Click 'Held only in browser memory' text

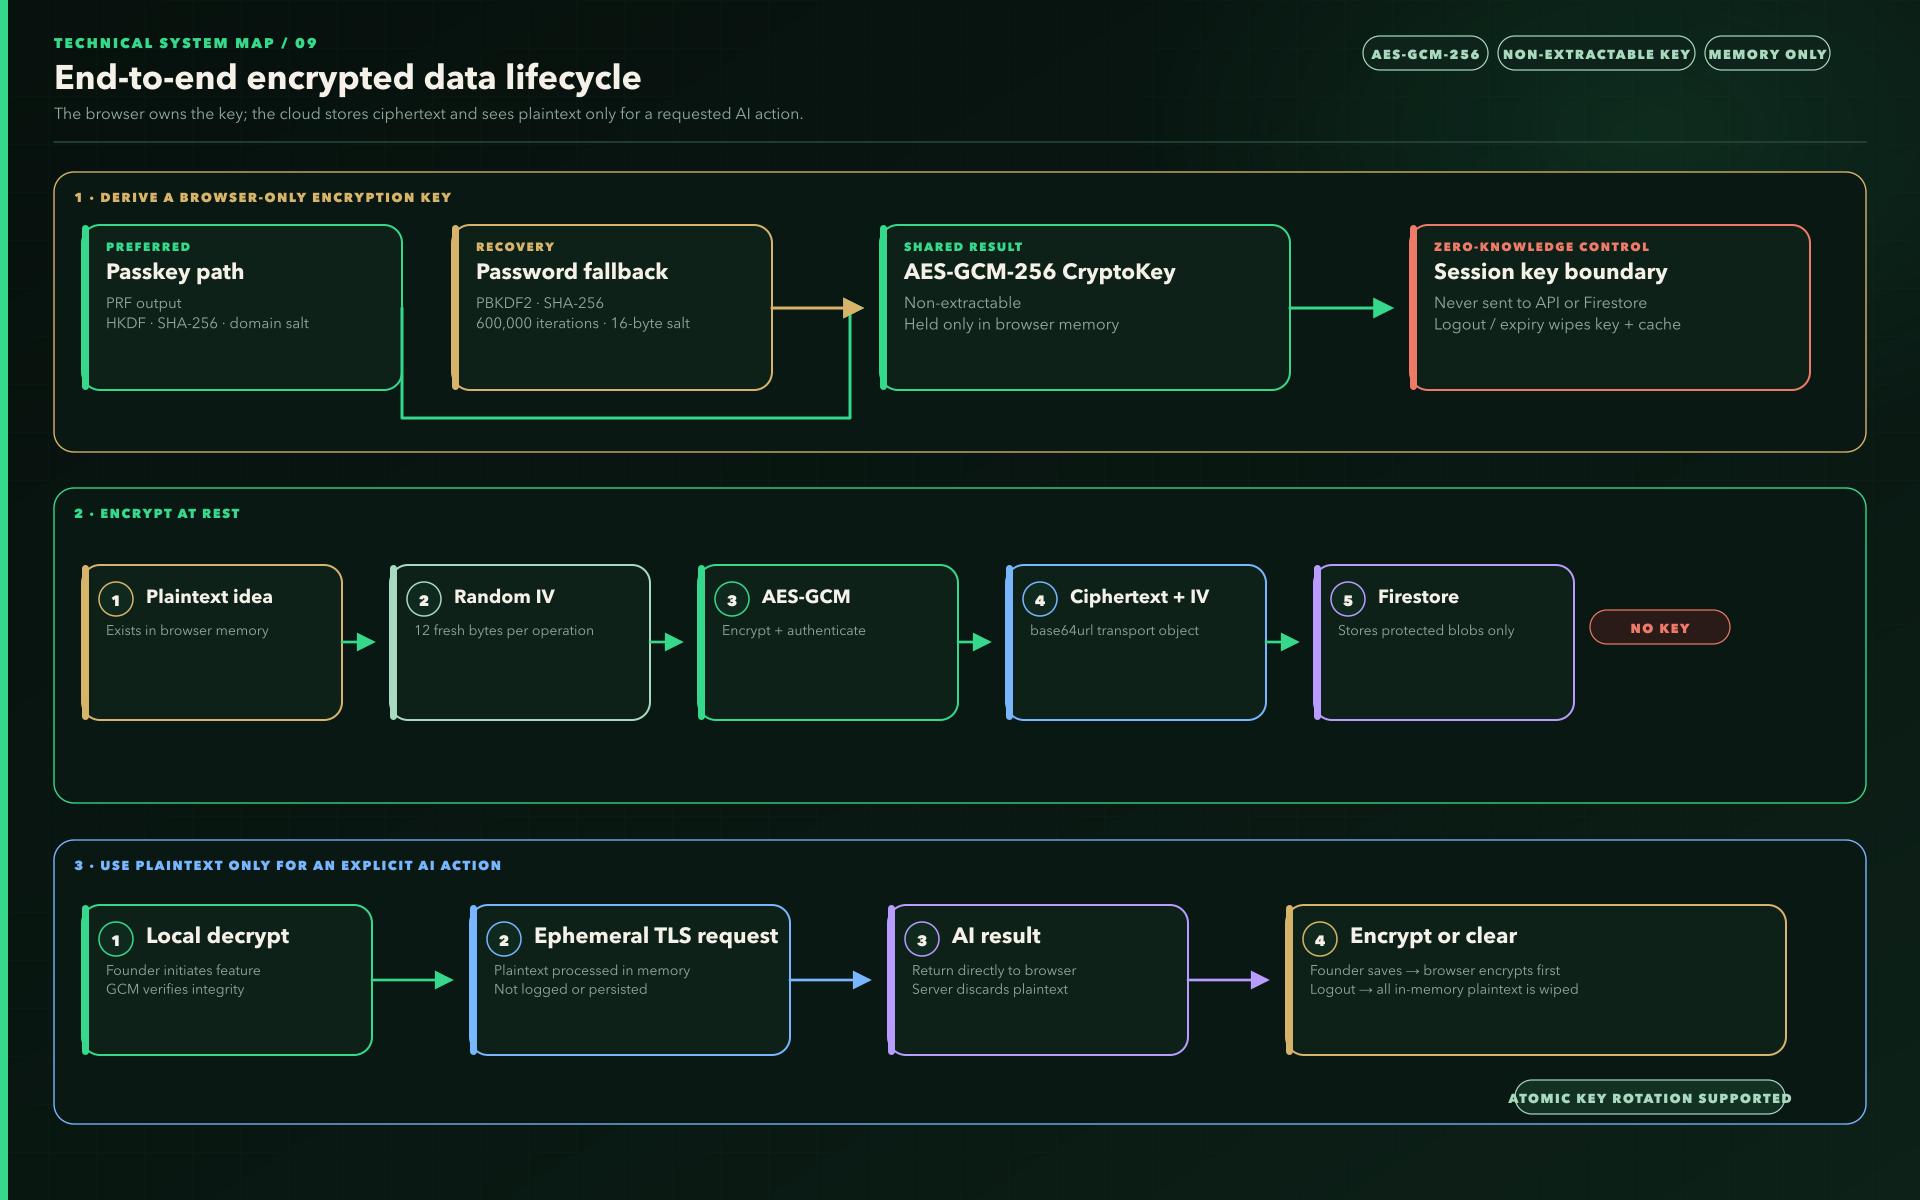pyautogui.click(x=1011, y=324)
